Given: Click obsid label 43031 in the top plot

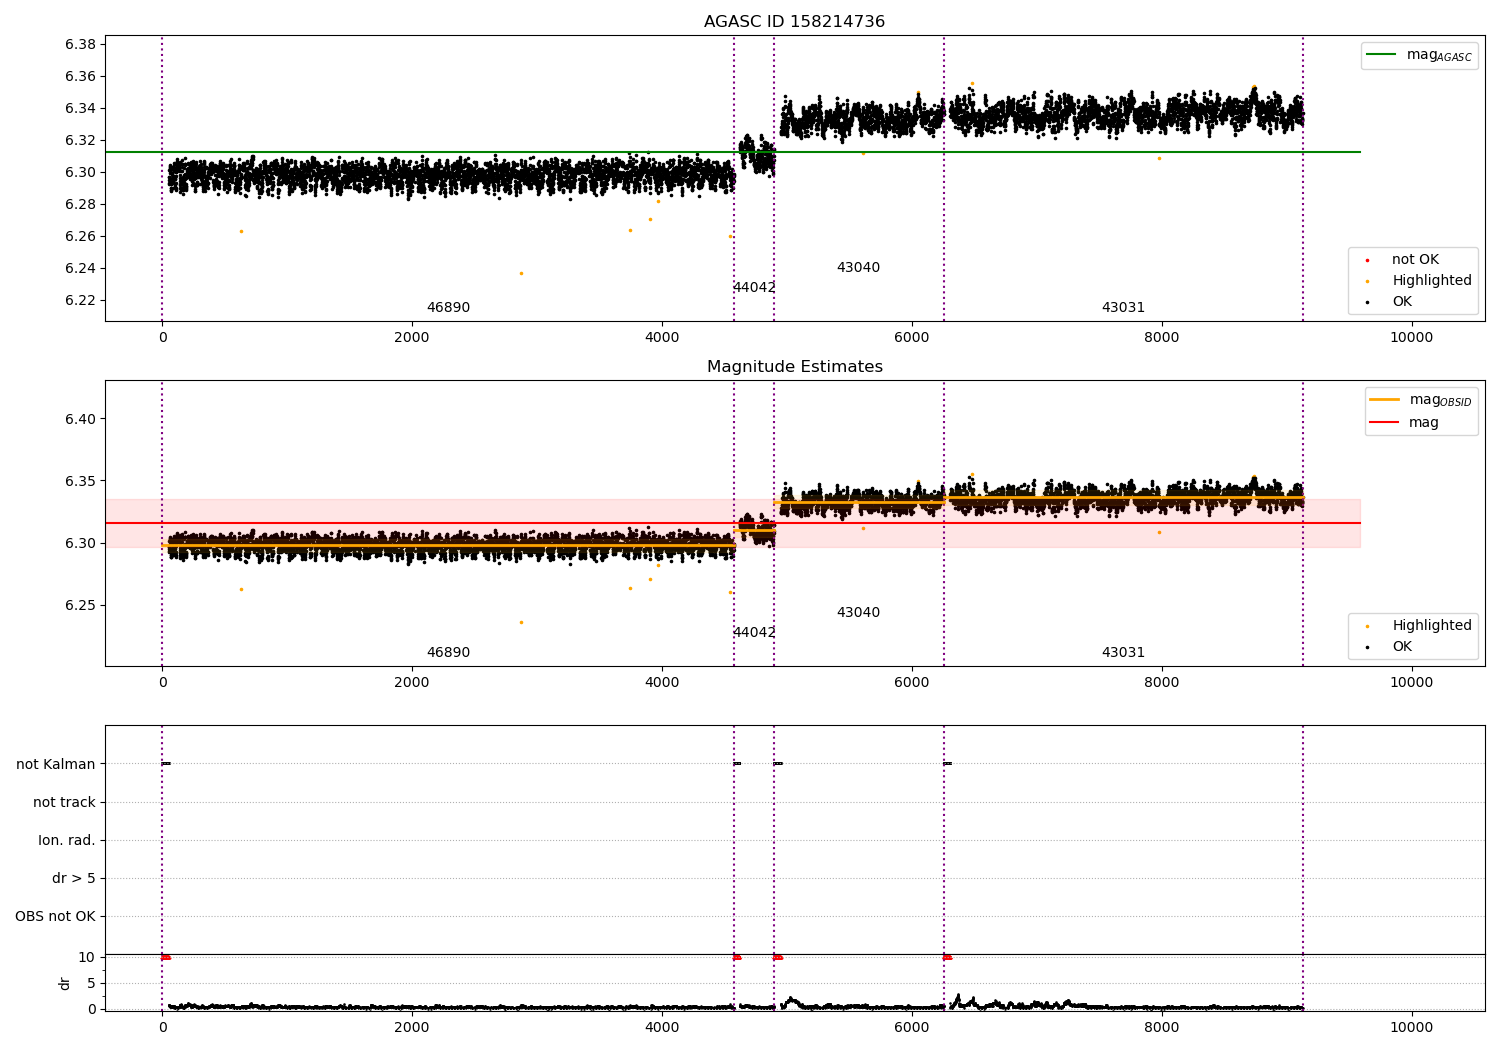Looking at the screenshot, I should [1123, 308].
